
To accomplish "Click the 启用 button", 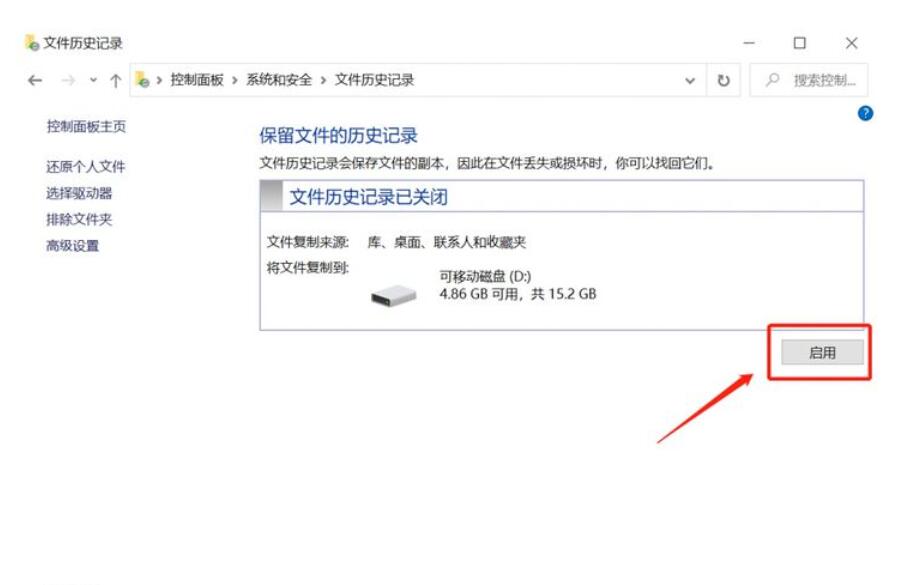I will coord(822,352).
